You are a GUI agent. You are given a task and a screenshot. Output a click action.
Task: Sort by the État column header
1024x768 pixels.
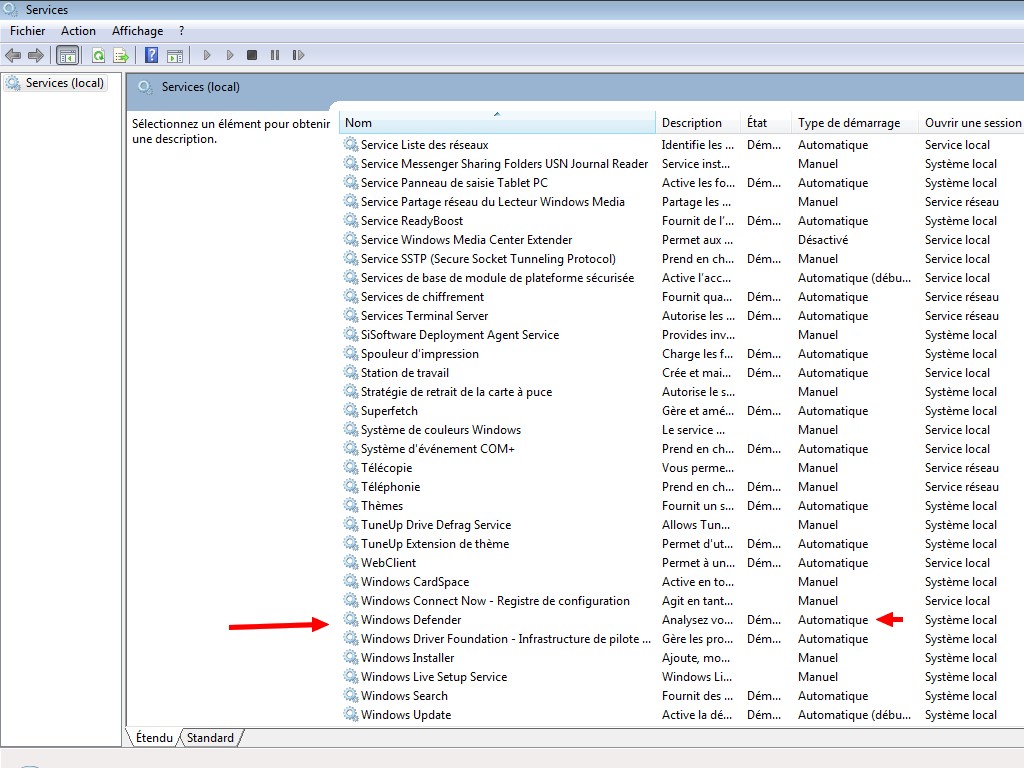tap(757, 123)
